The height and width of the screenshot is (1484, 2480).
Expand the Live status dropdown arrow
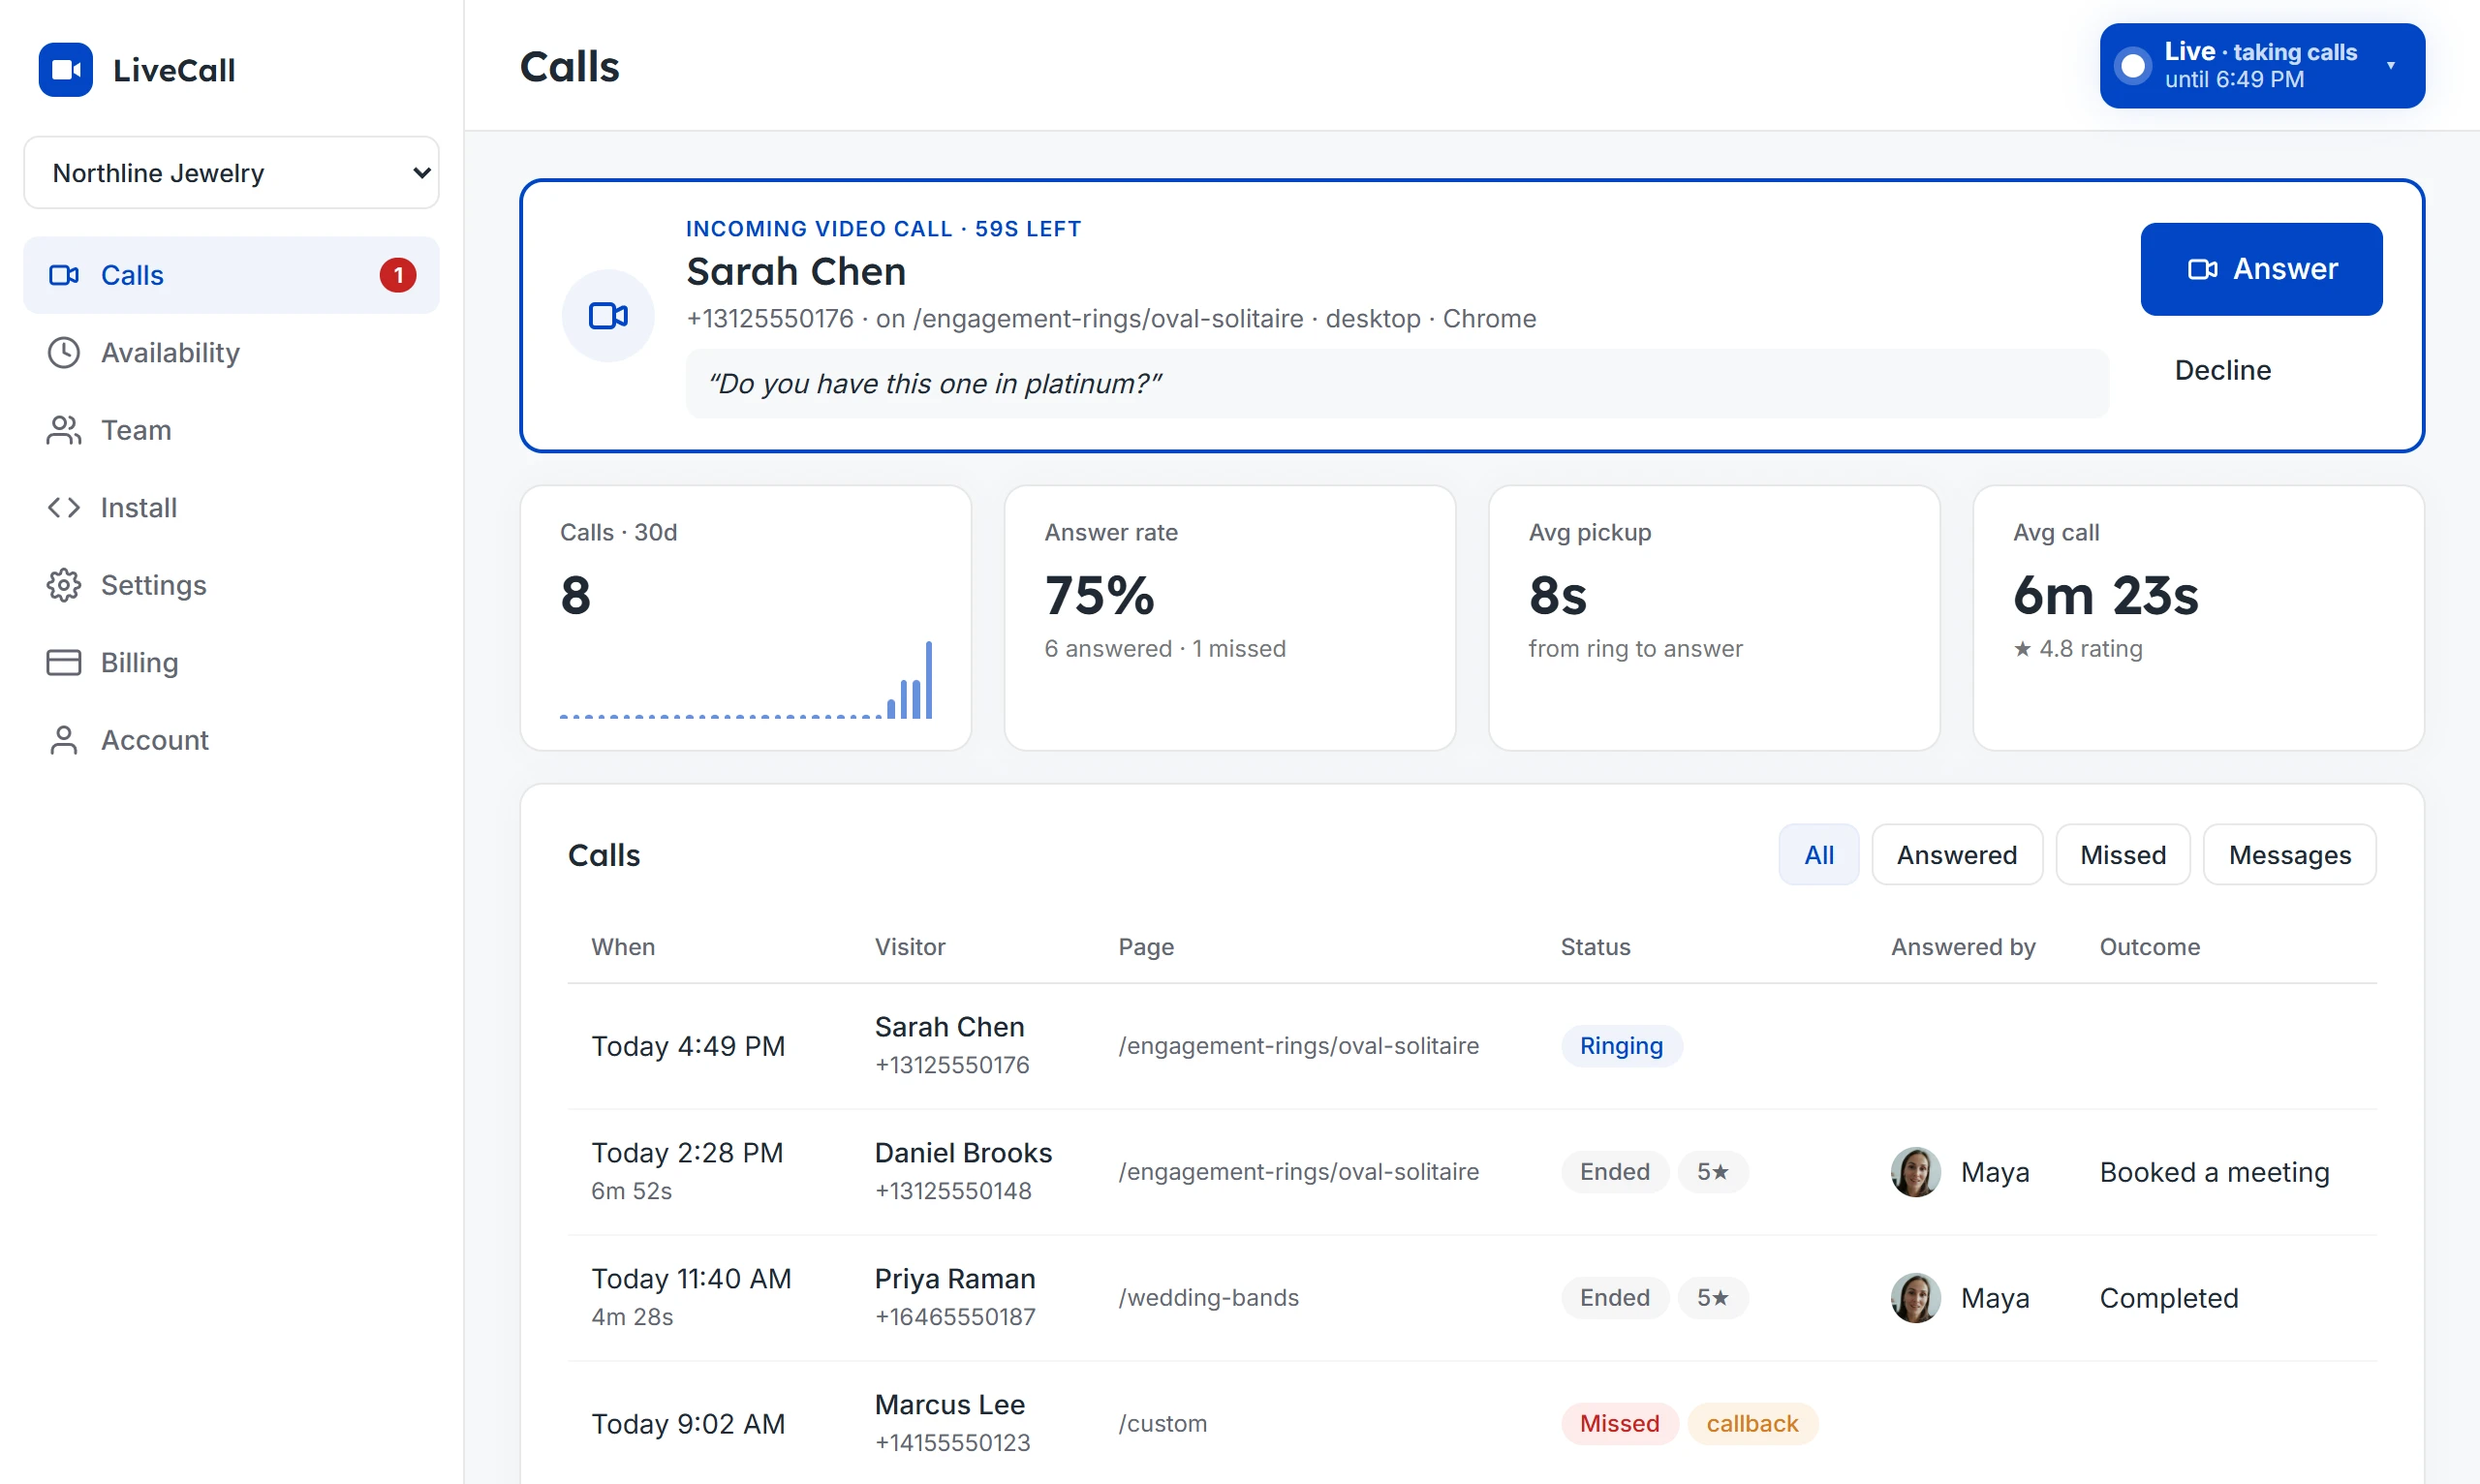(2391, 66)
